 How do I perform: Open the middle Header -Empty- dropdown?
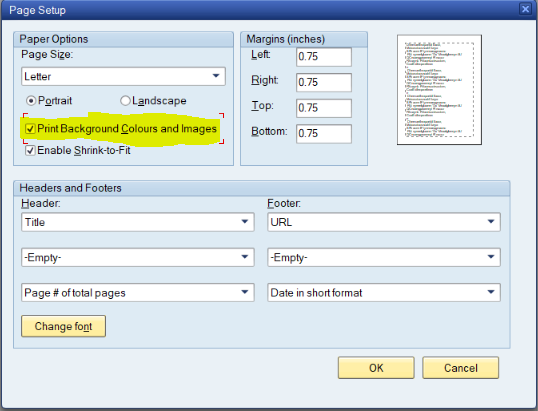(x=138, y=257)
